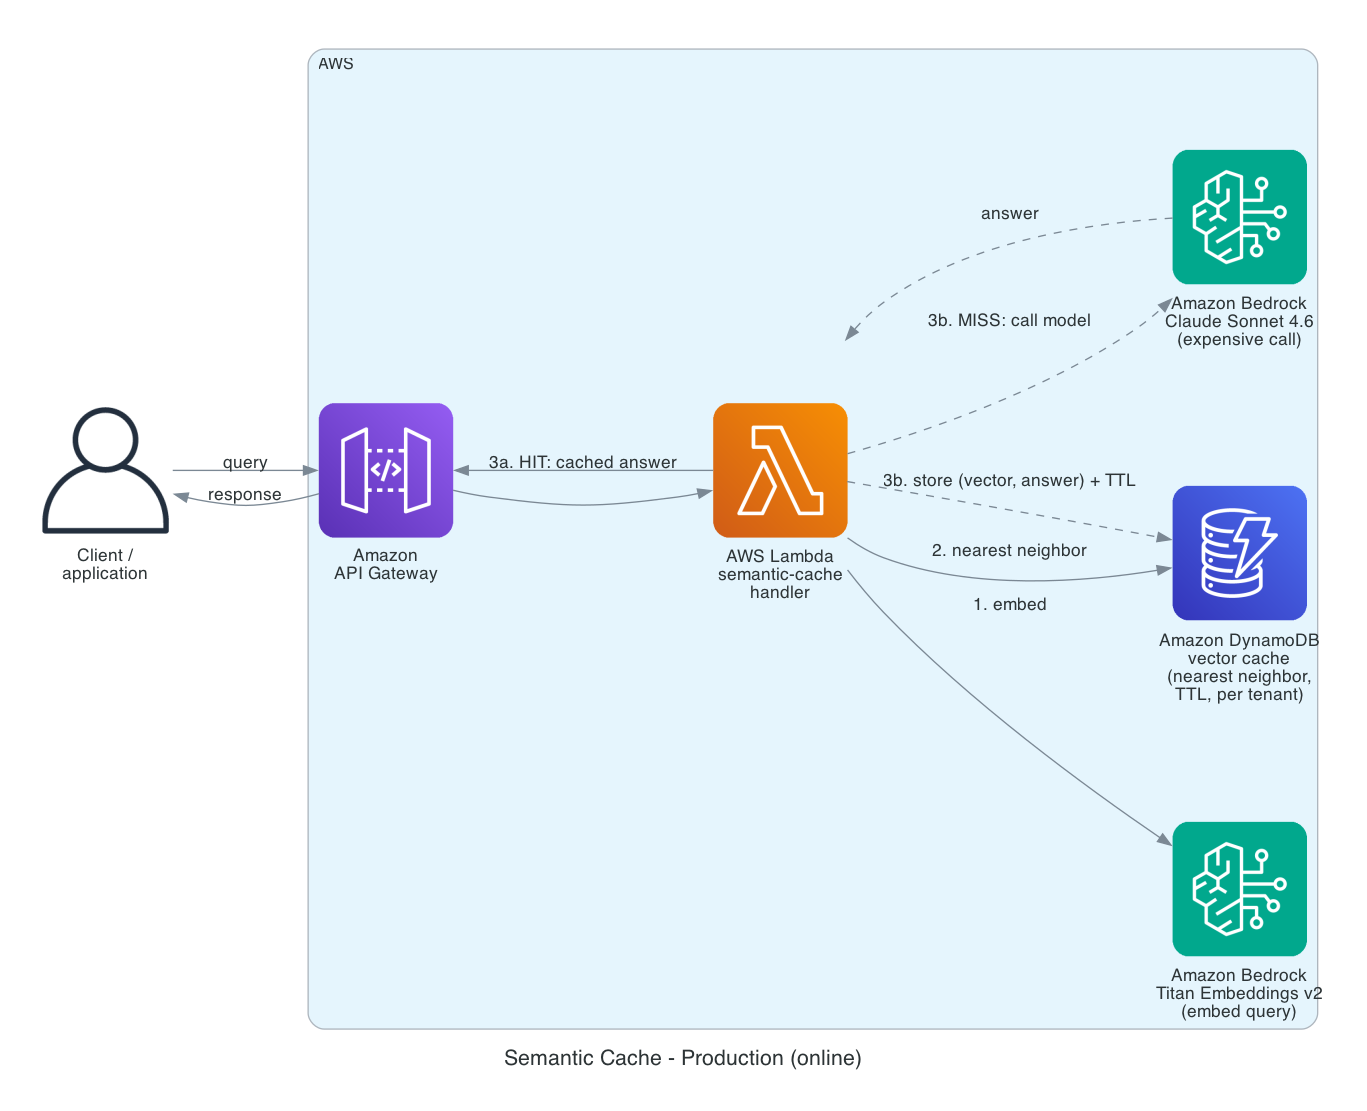This screenshot has width=1367, height=1111.
Task: Click the '1. embed' edge label
Action: [1010, 605]
